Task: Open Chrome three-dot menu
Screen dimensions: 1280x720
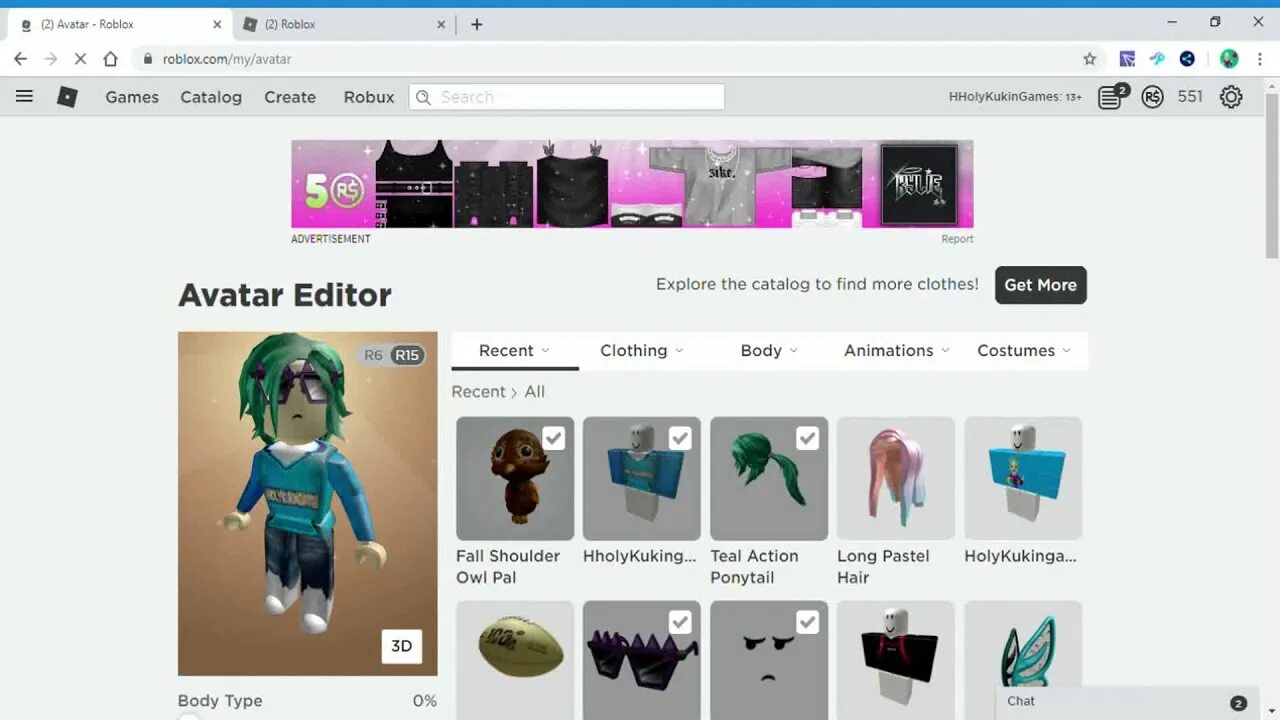Action: point(1260,59)
